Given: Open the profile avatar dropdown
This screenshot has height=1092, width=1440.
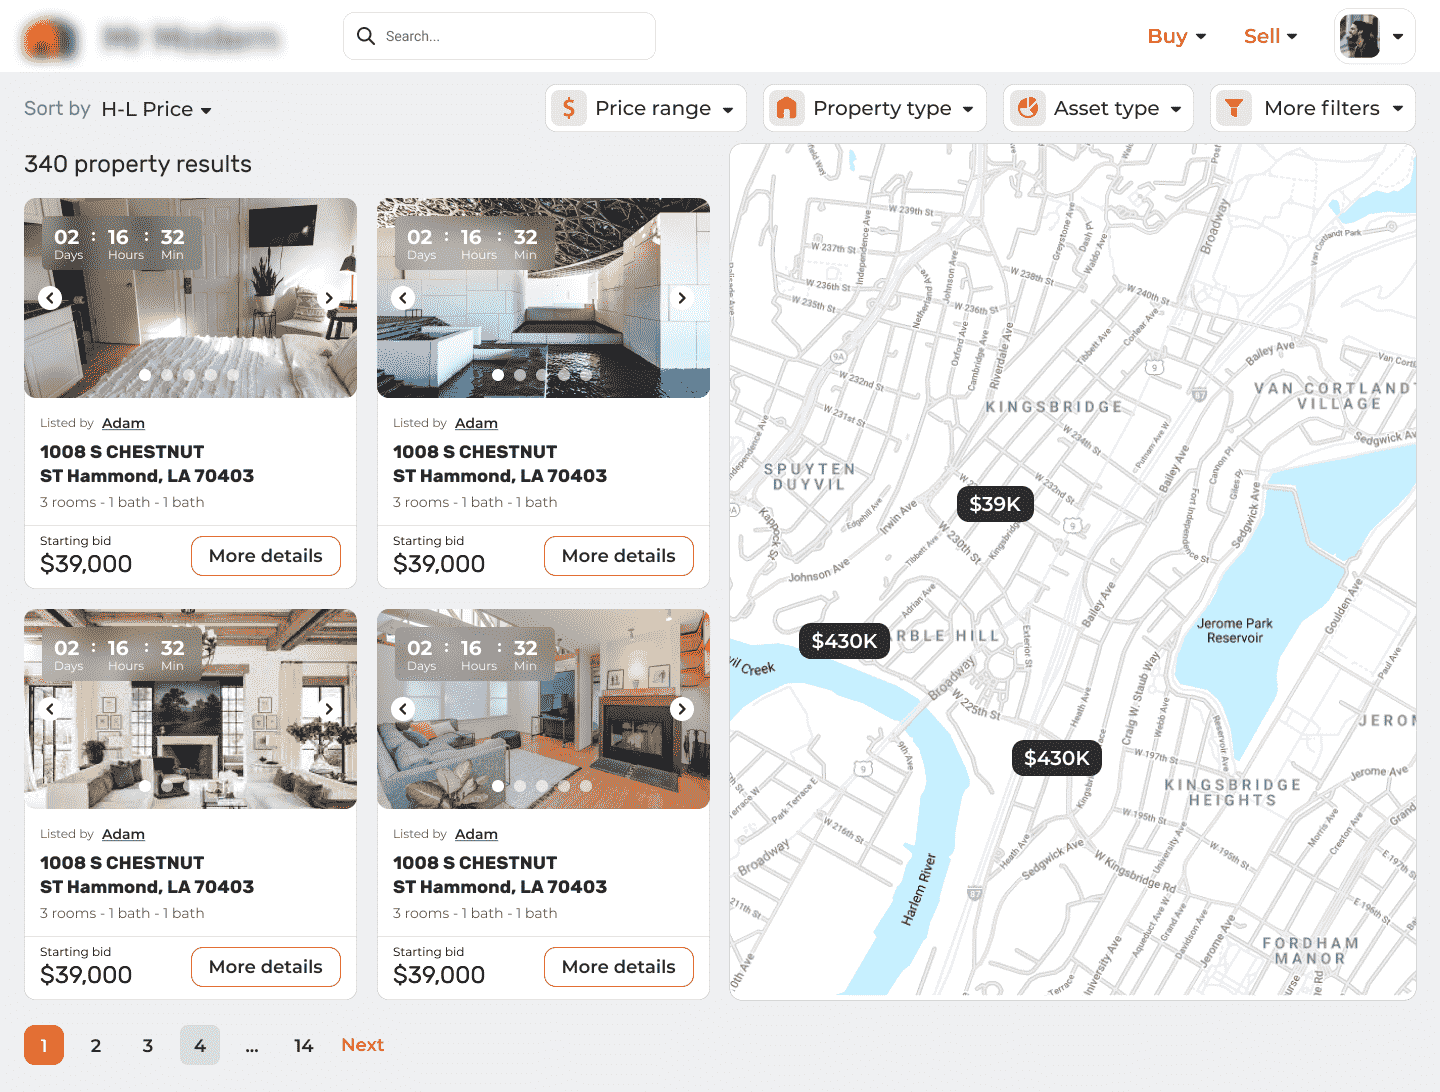Looking at the screenshot, I should click(x=1374, y=36).
